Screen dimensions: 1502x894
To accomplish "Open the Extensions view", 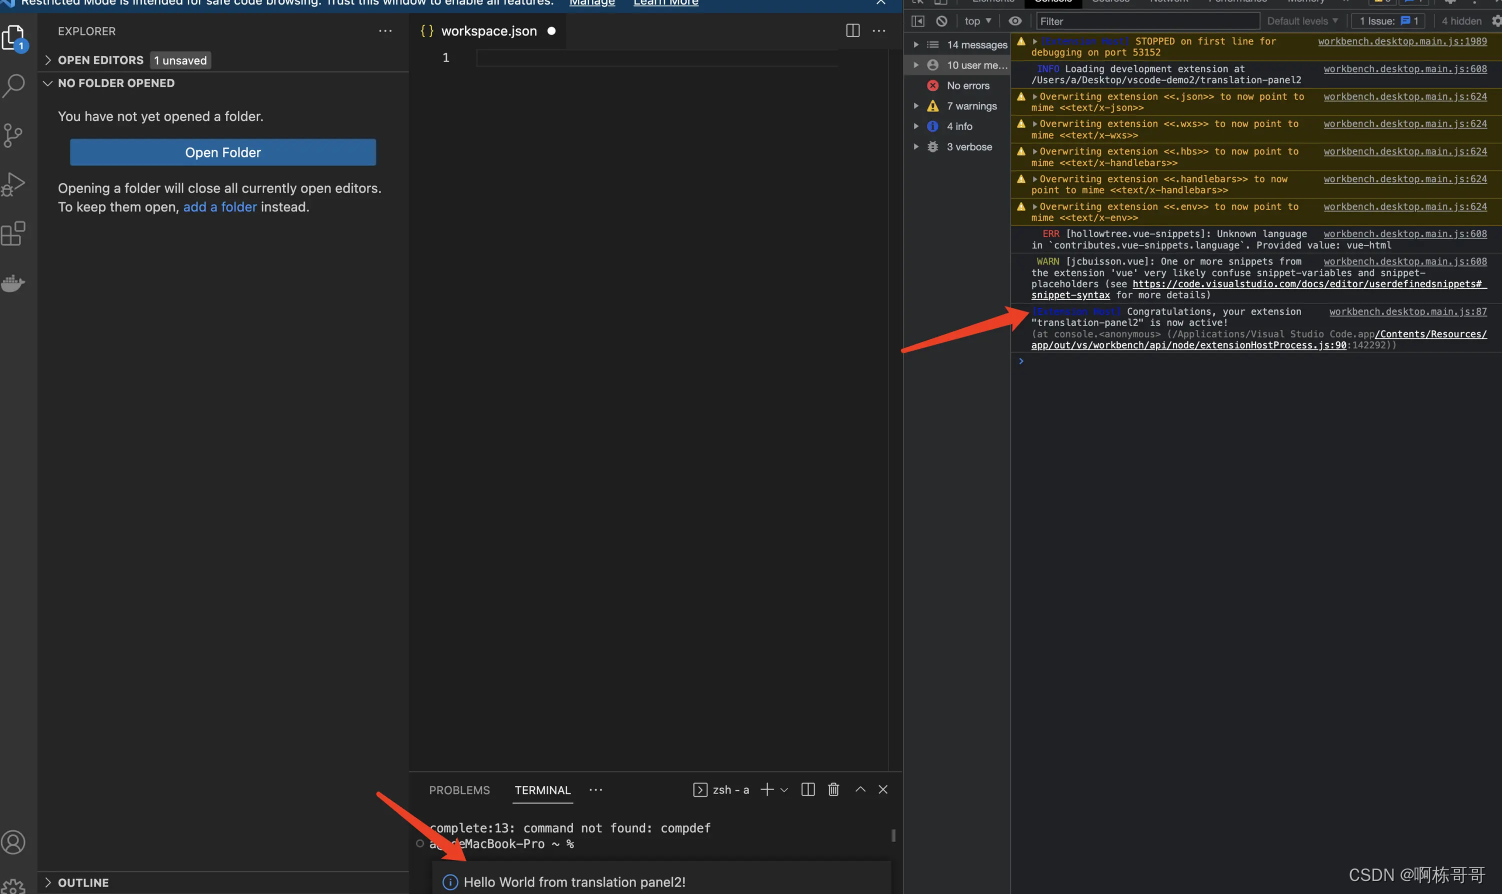I will [14, 234].
